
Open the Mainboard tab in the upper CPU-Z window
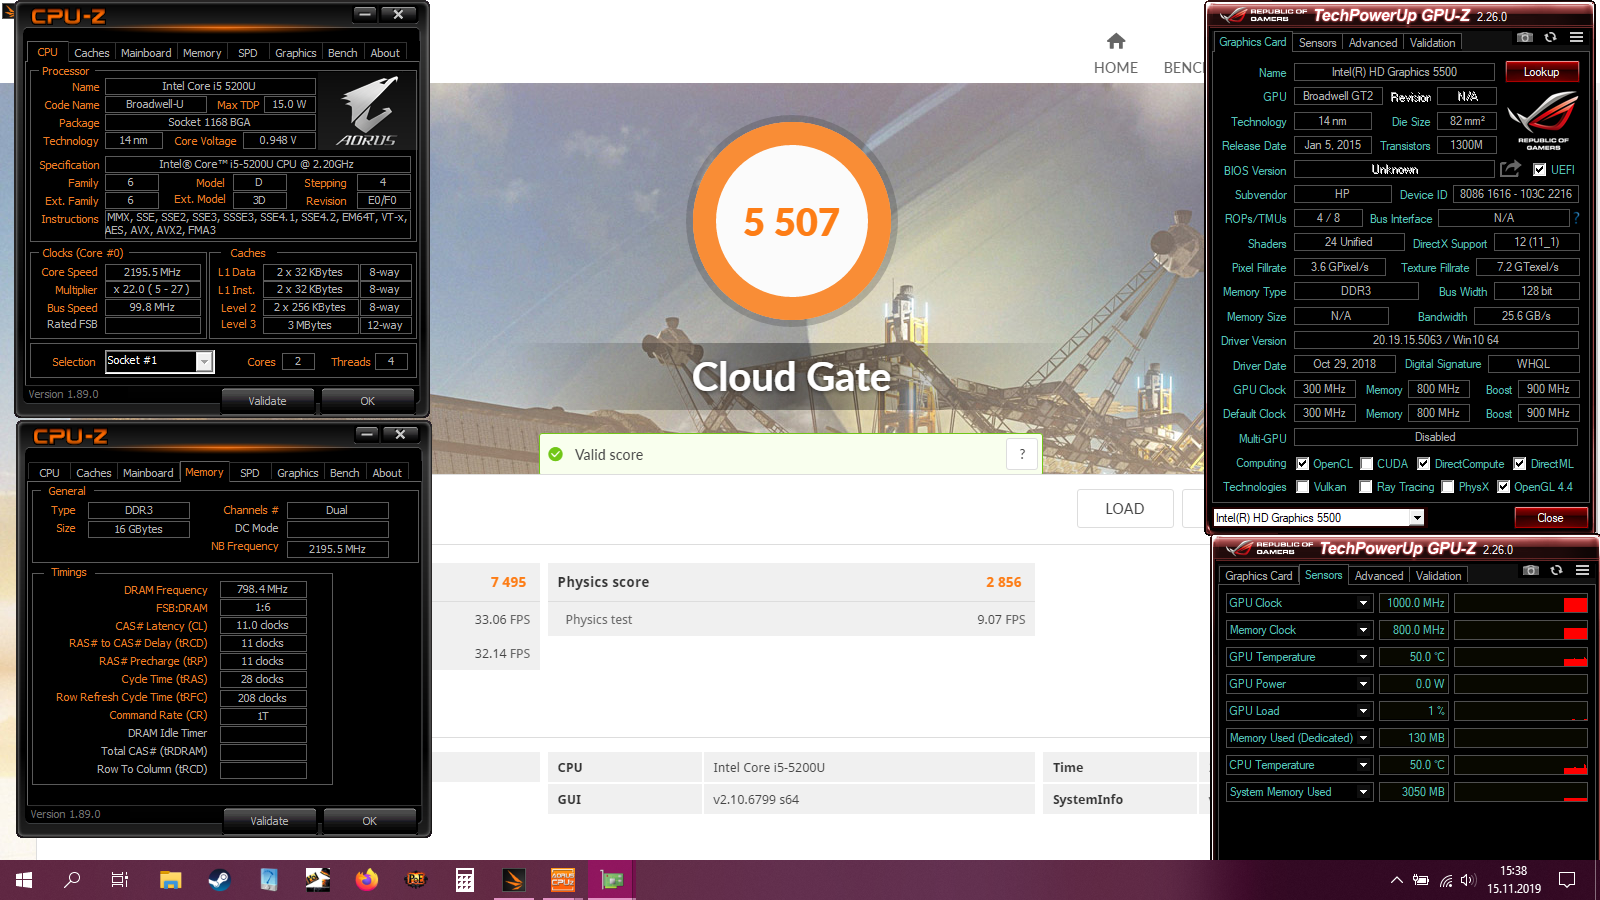pos(146,53)
